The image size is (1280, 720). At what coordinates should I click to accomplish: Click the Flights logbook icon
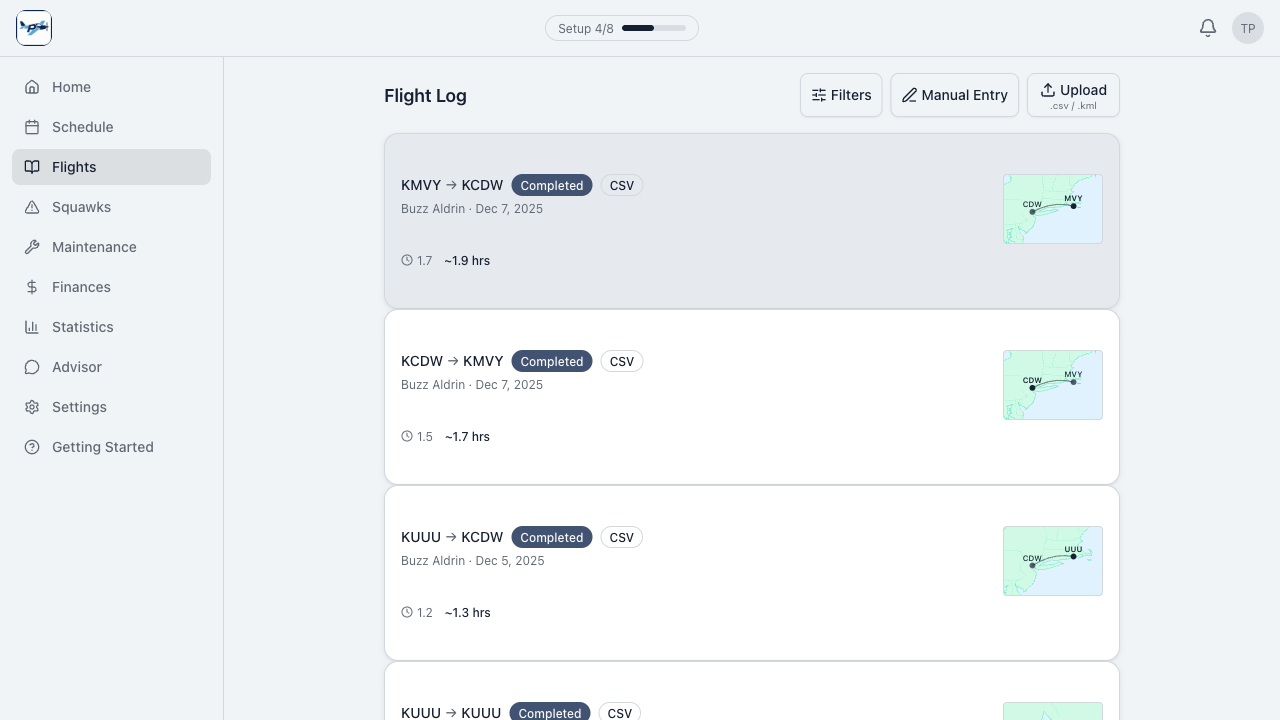coord(31,167)
